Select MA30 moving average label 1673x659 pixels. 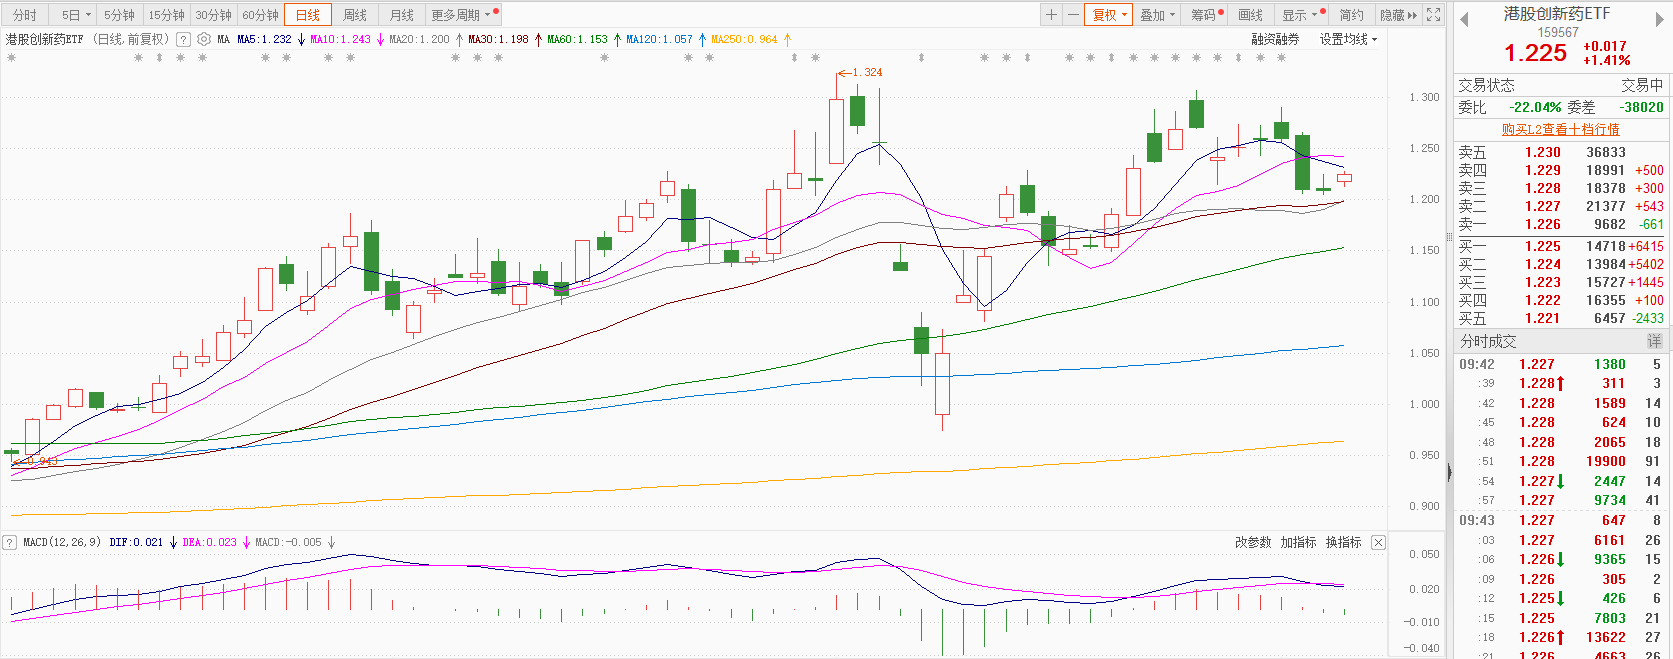[x=498, y=39]
